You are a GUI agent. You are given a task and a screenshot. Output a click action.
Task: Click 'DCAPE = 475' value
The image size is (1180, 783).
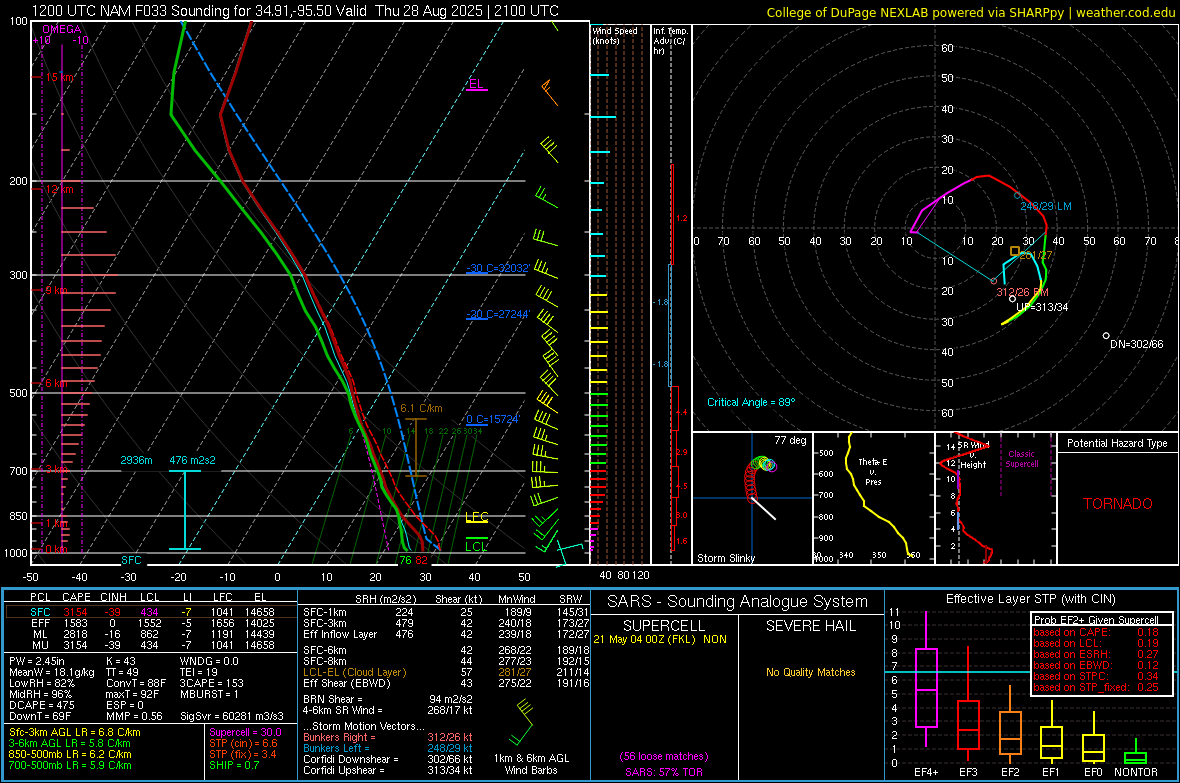click(42, 705)
